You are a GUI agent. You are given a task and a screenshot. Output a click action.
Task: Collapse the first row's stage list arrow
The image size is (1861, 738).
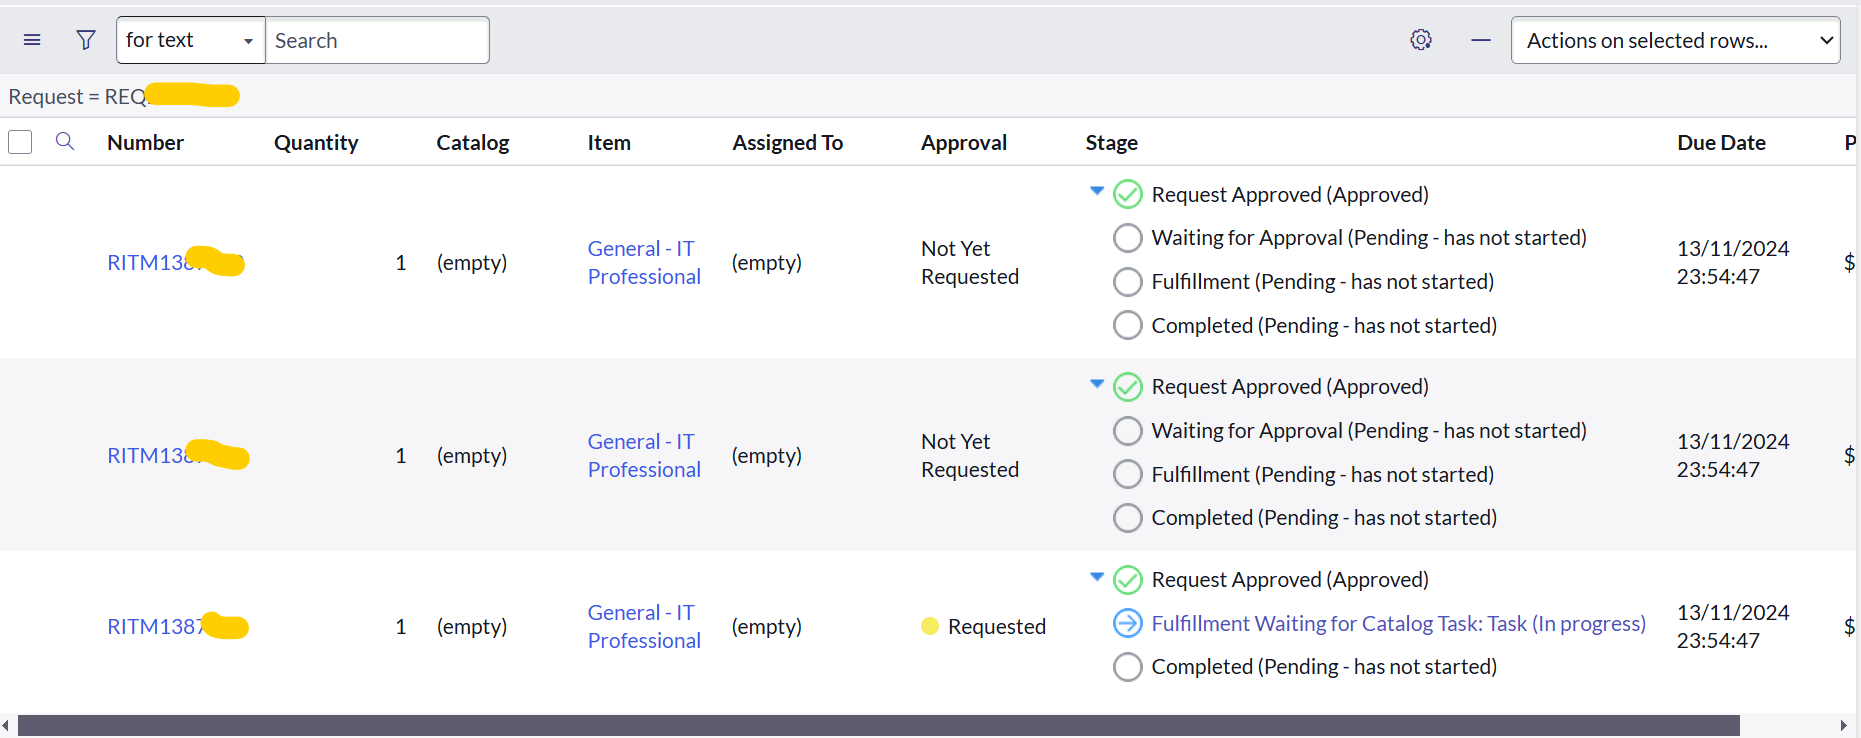tap(1096, 190)
